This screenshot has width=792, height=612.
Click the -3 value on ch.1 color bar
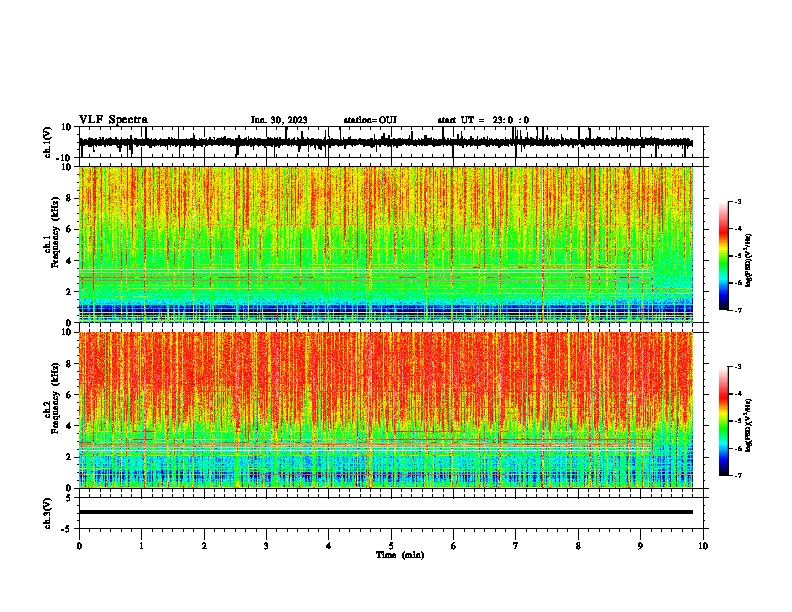(x=737, y=202)
